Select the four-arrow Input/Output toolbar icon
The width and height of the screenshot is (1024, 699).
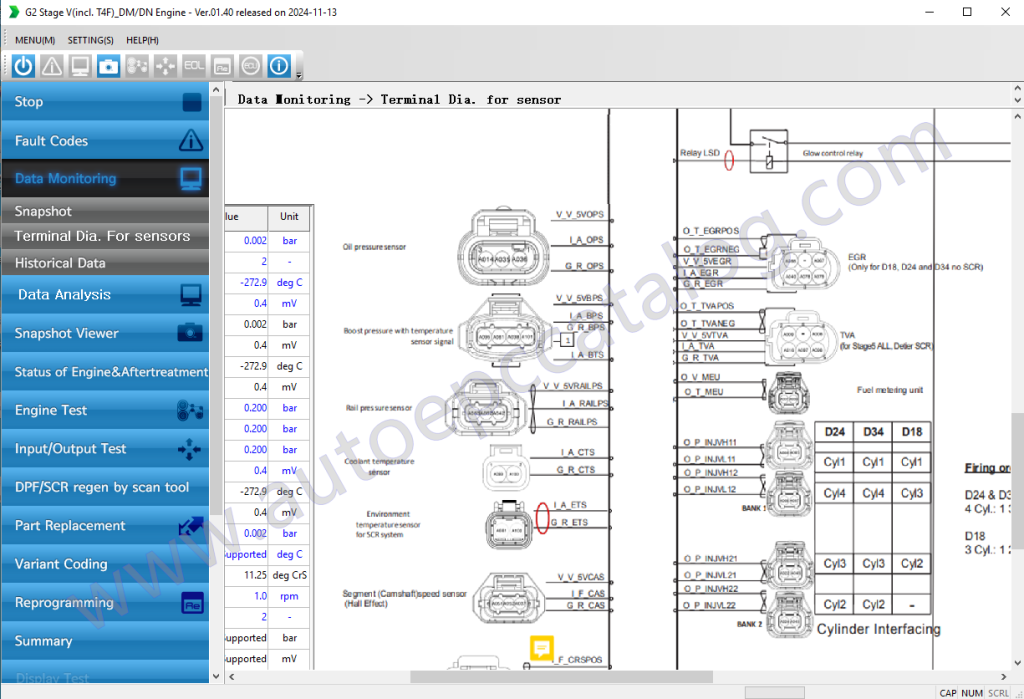click(165, 66)
